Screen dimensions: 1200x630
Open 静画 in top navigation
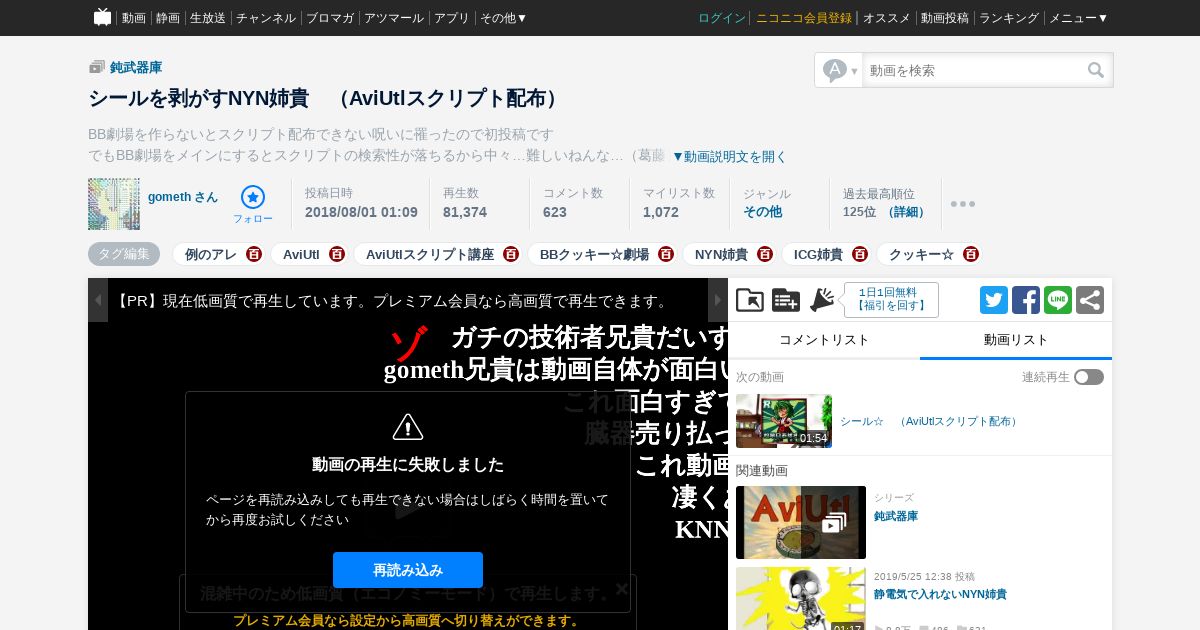pyautogui.click(x=168, y=18)
